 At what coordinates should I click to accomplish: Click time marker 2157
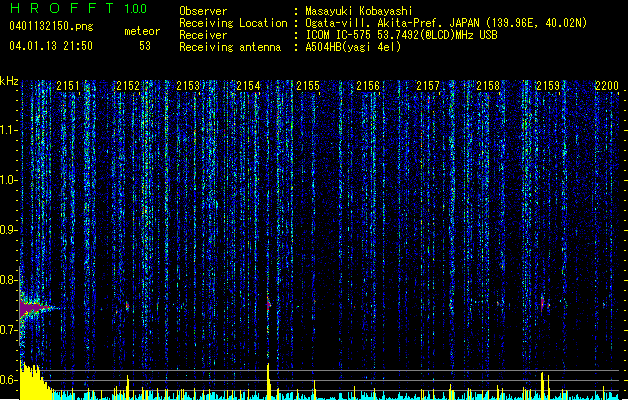pyautogui.click(x=428, y=86)
